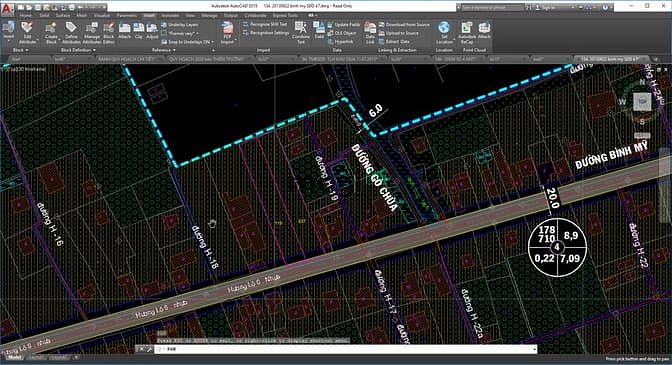Open the Output ribbon tab

[x=231, y=15]
